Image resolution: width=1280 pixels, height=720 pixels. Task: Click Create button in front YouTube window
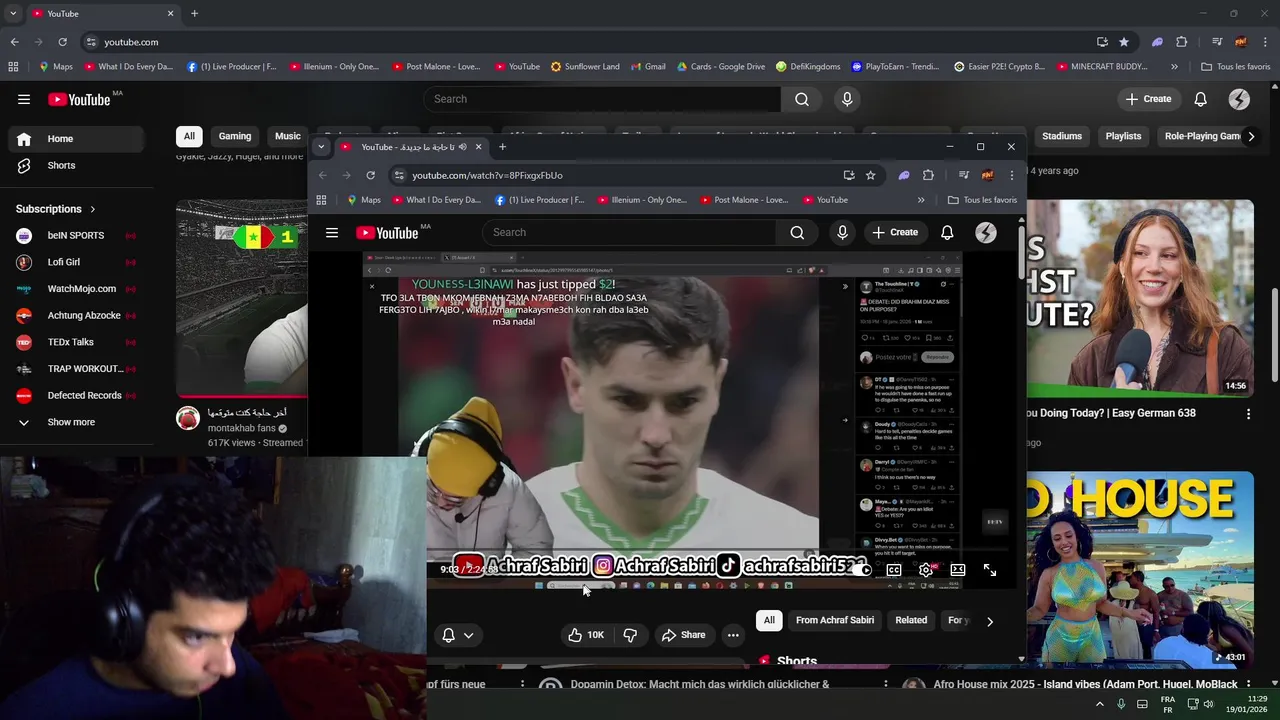point(895,232)
